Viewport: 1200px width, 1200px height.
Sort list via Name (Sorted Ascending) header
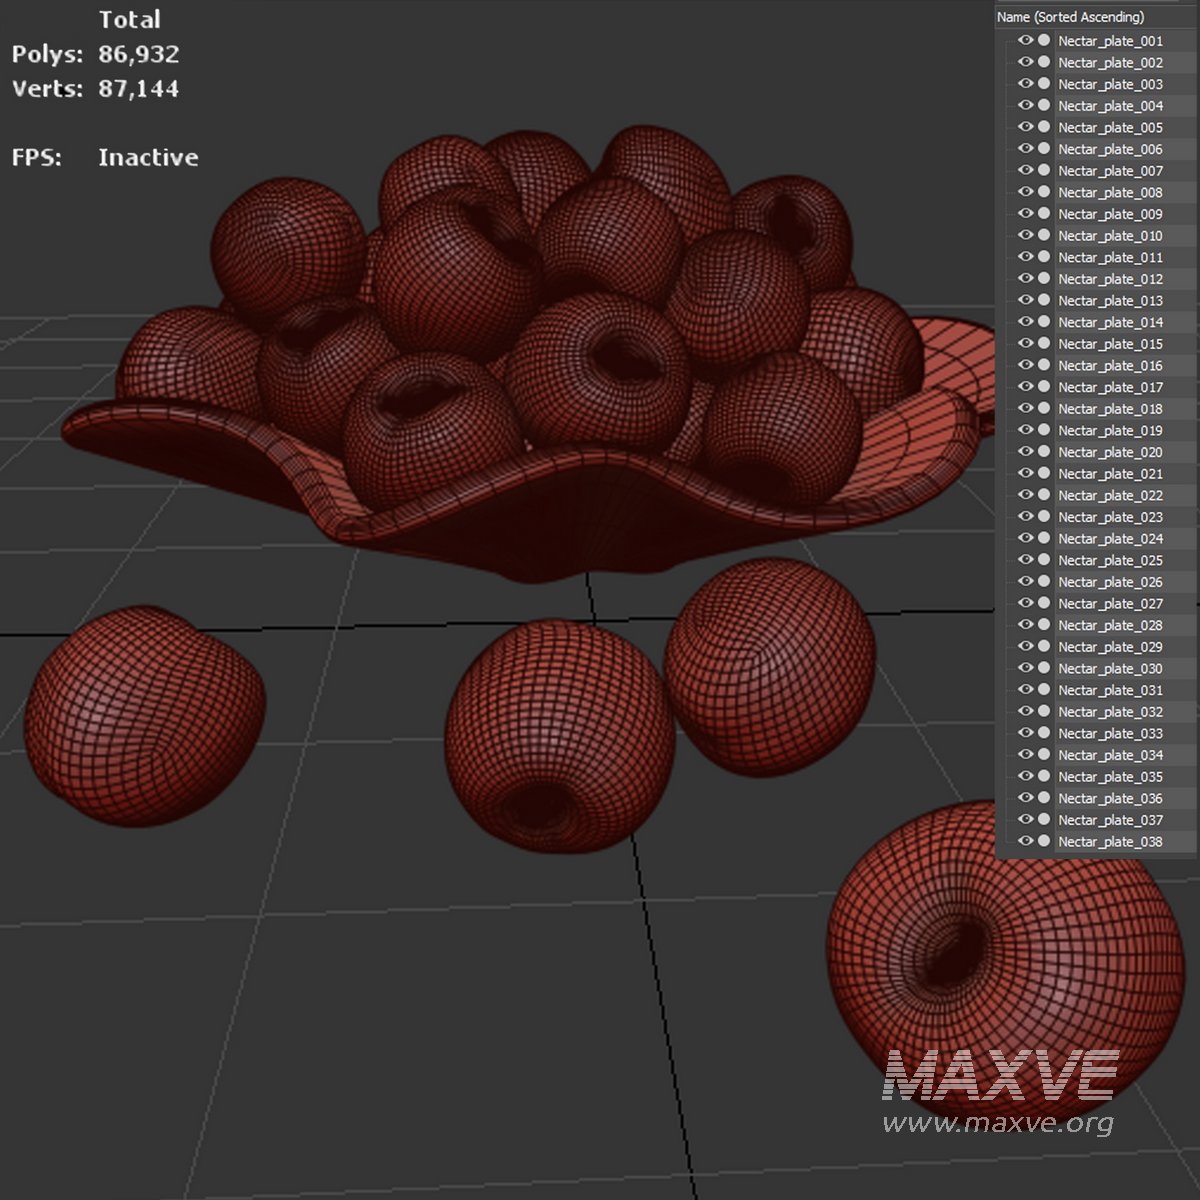(x=1070, y=17)
